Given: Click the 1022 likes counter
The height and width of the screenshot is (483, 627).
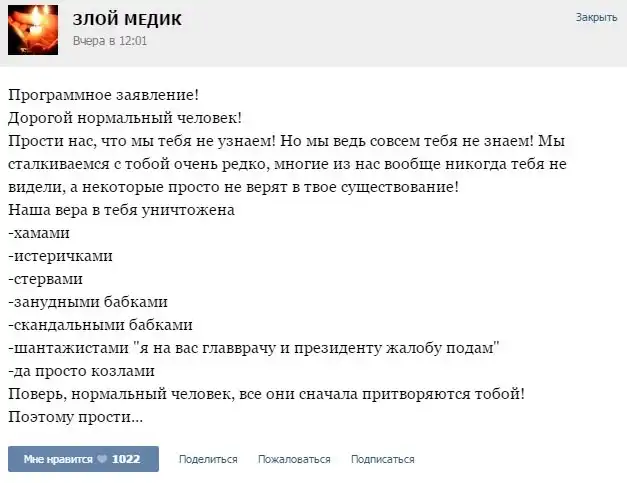Looking at the screenshot, I should point(126,459).
